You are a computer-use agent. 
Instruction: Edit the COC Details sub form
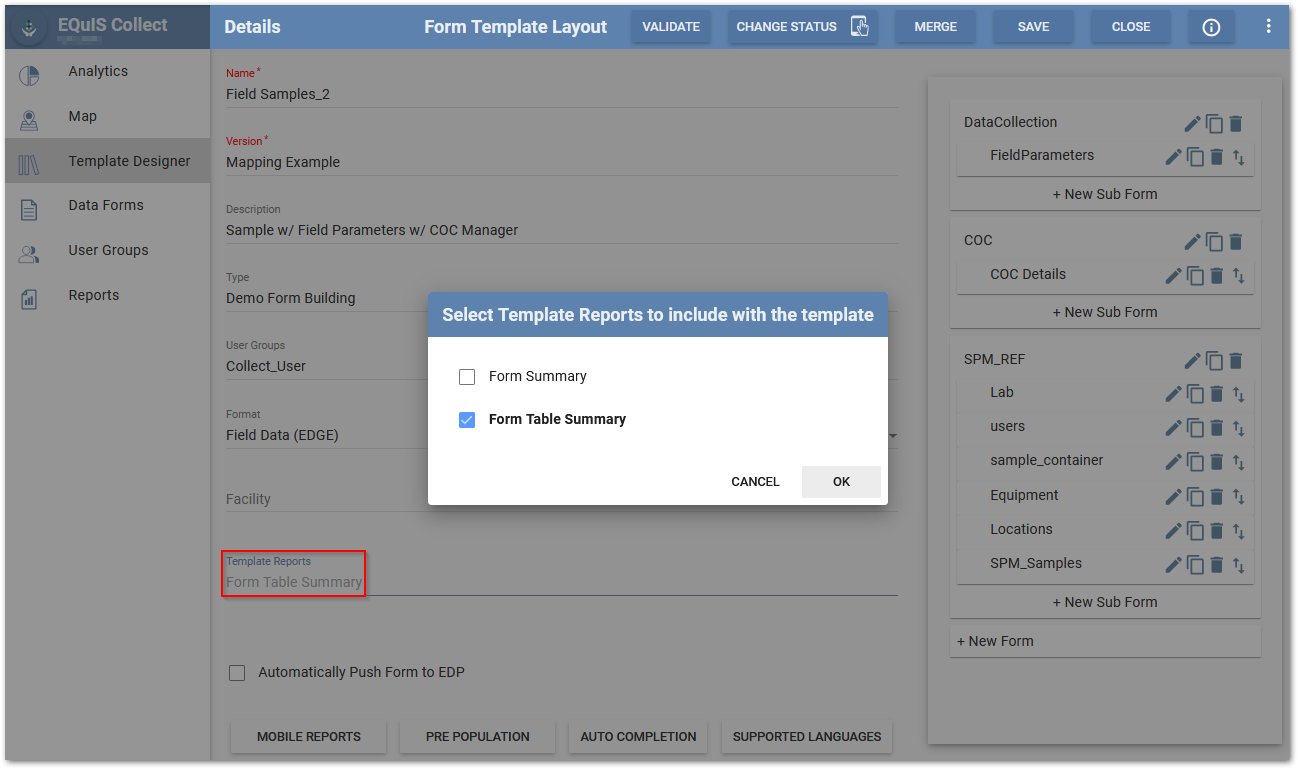tap(1173, 274)
